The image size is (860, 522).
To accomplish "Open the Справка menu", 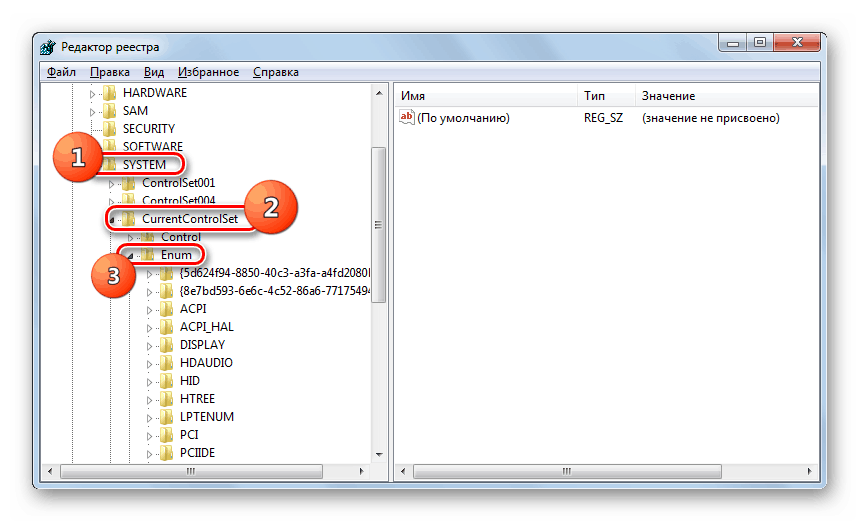I will tap(276, 72).
